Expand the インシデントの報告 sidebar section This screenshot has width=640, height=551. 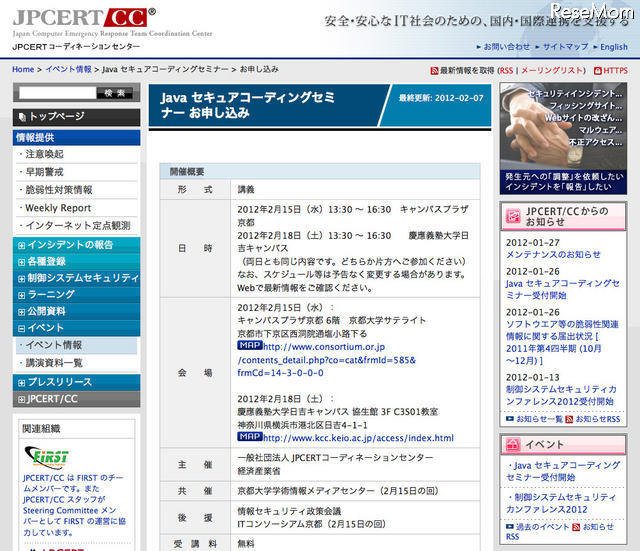click(x=22, y=245)
